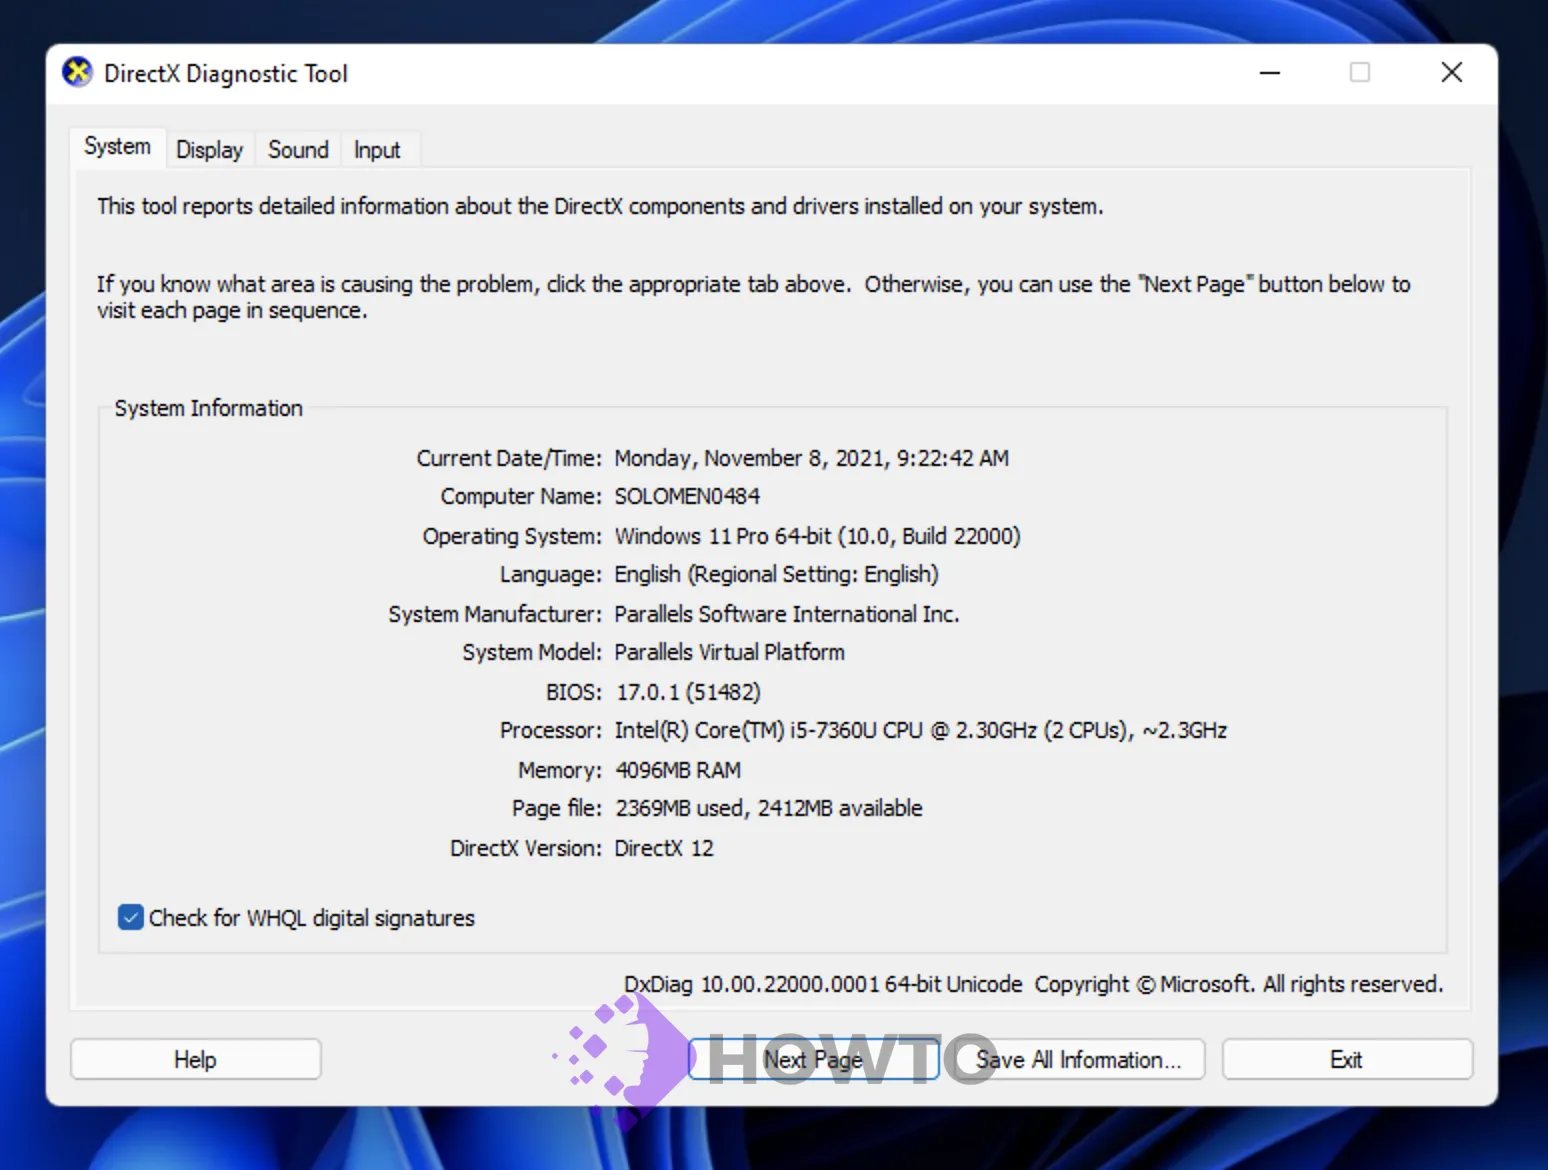The image size is (1548, 1170).
Task: Click the 4096MB RAM memory value
Action: 678,770
